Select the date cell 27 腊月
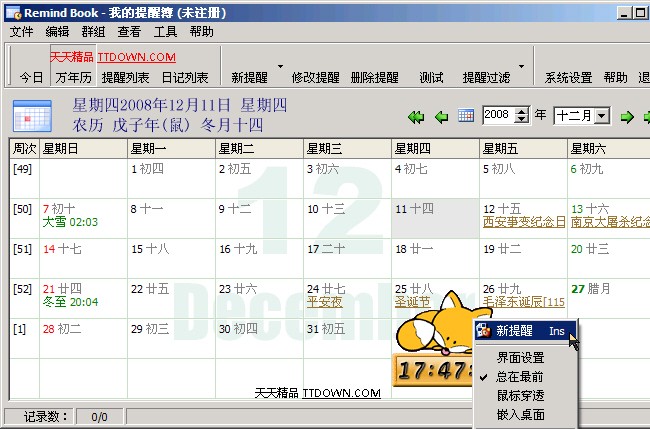The height and width of the screenshot is (429, 650). point(609,298)
